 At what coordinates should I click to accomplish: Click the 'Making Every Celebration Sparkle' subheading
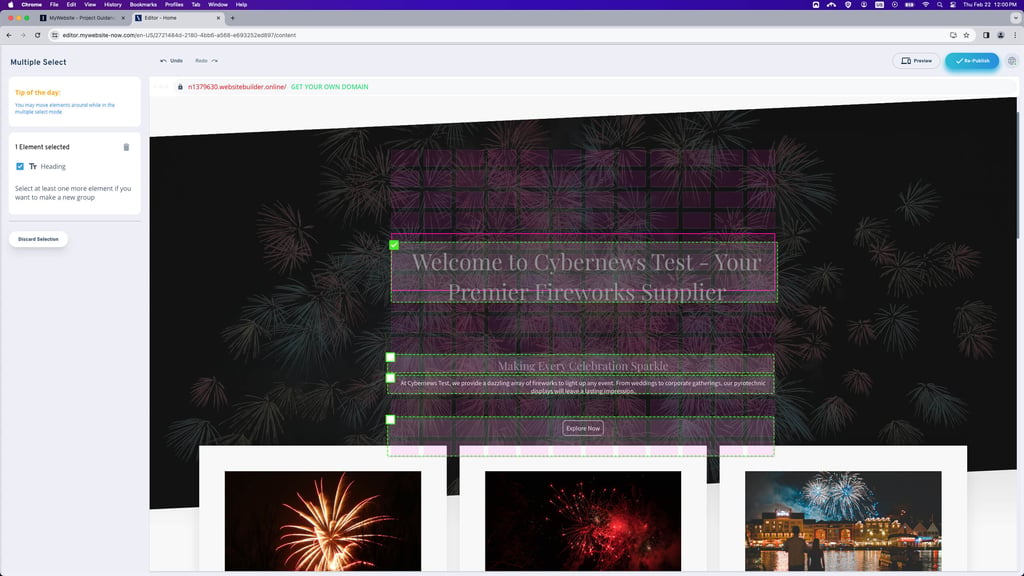point(583,366)
